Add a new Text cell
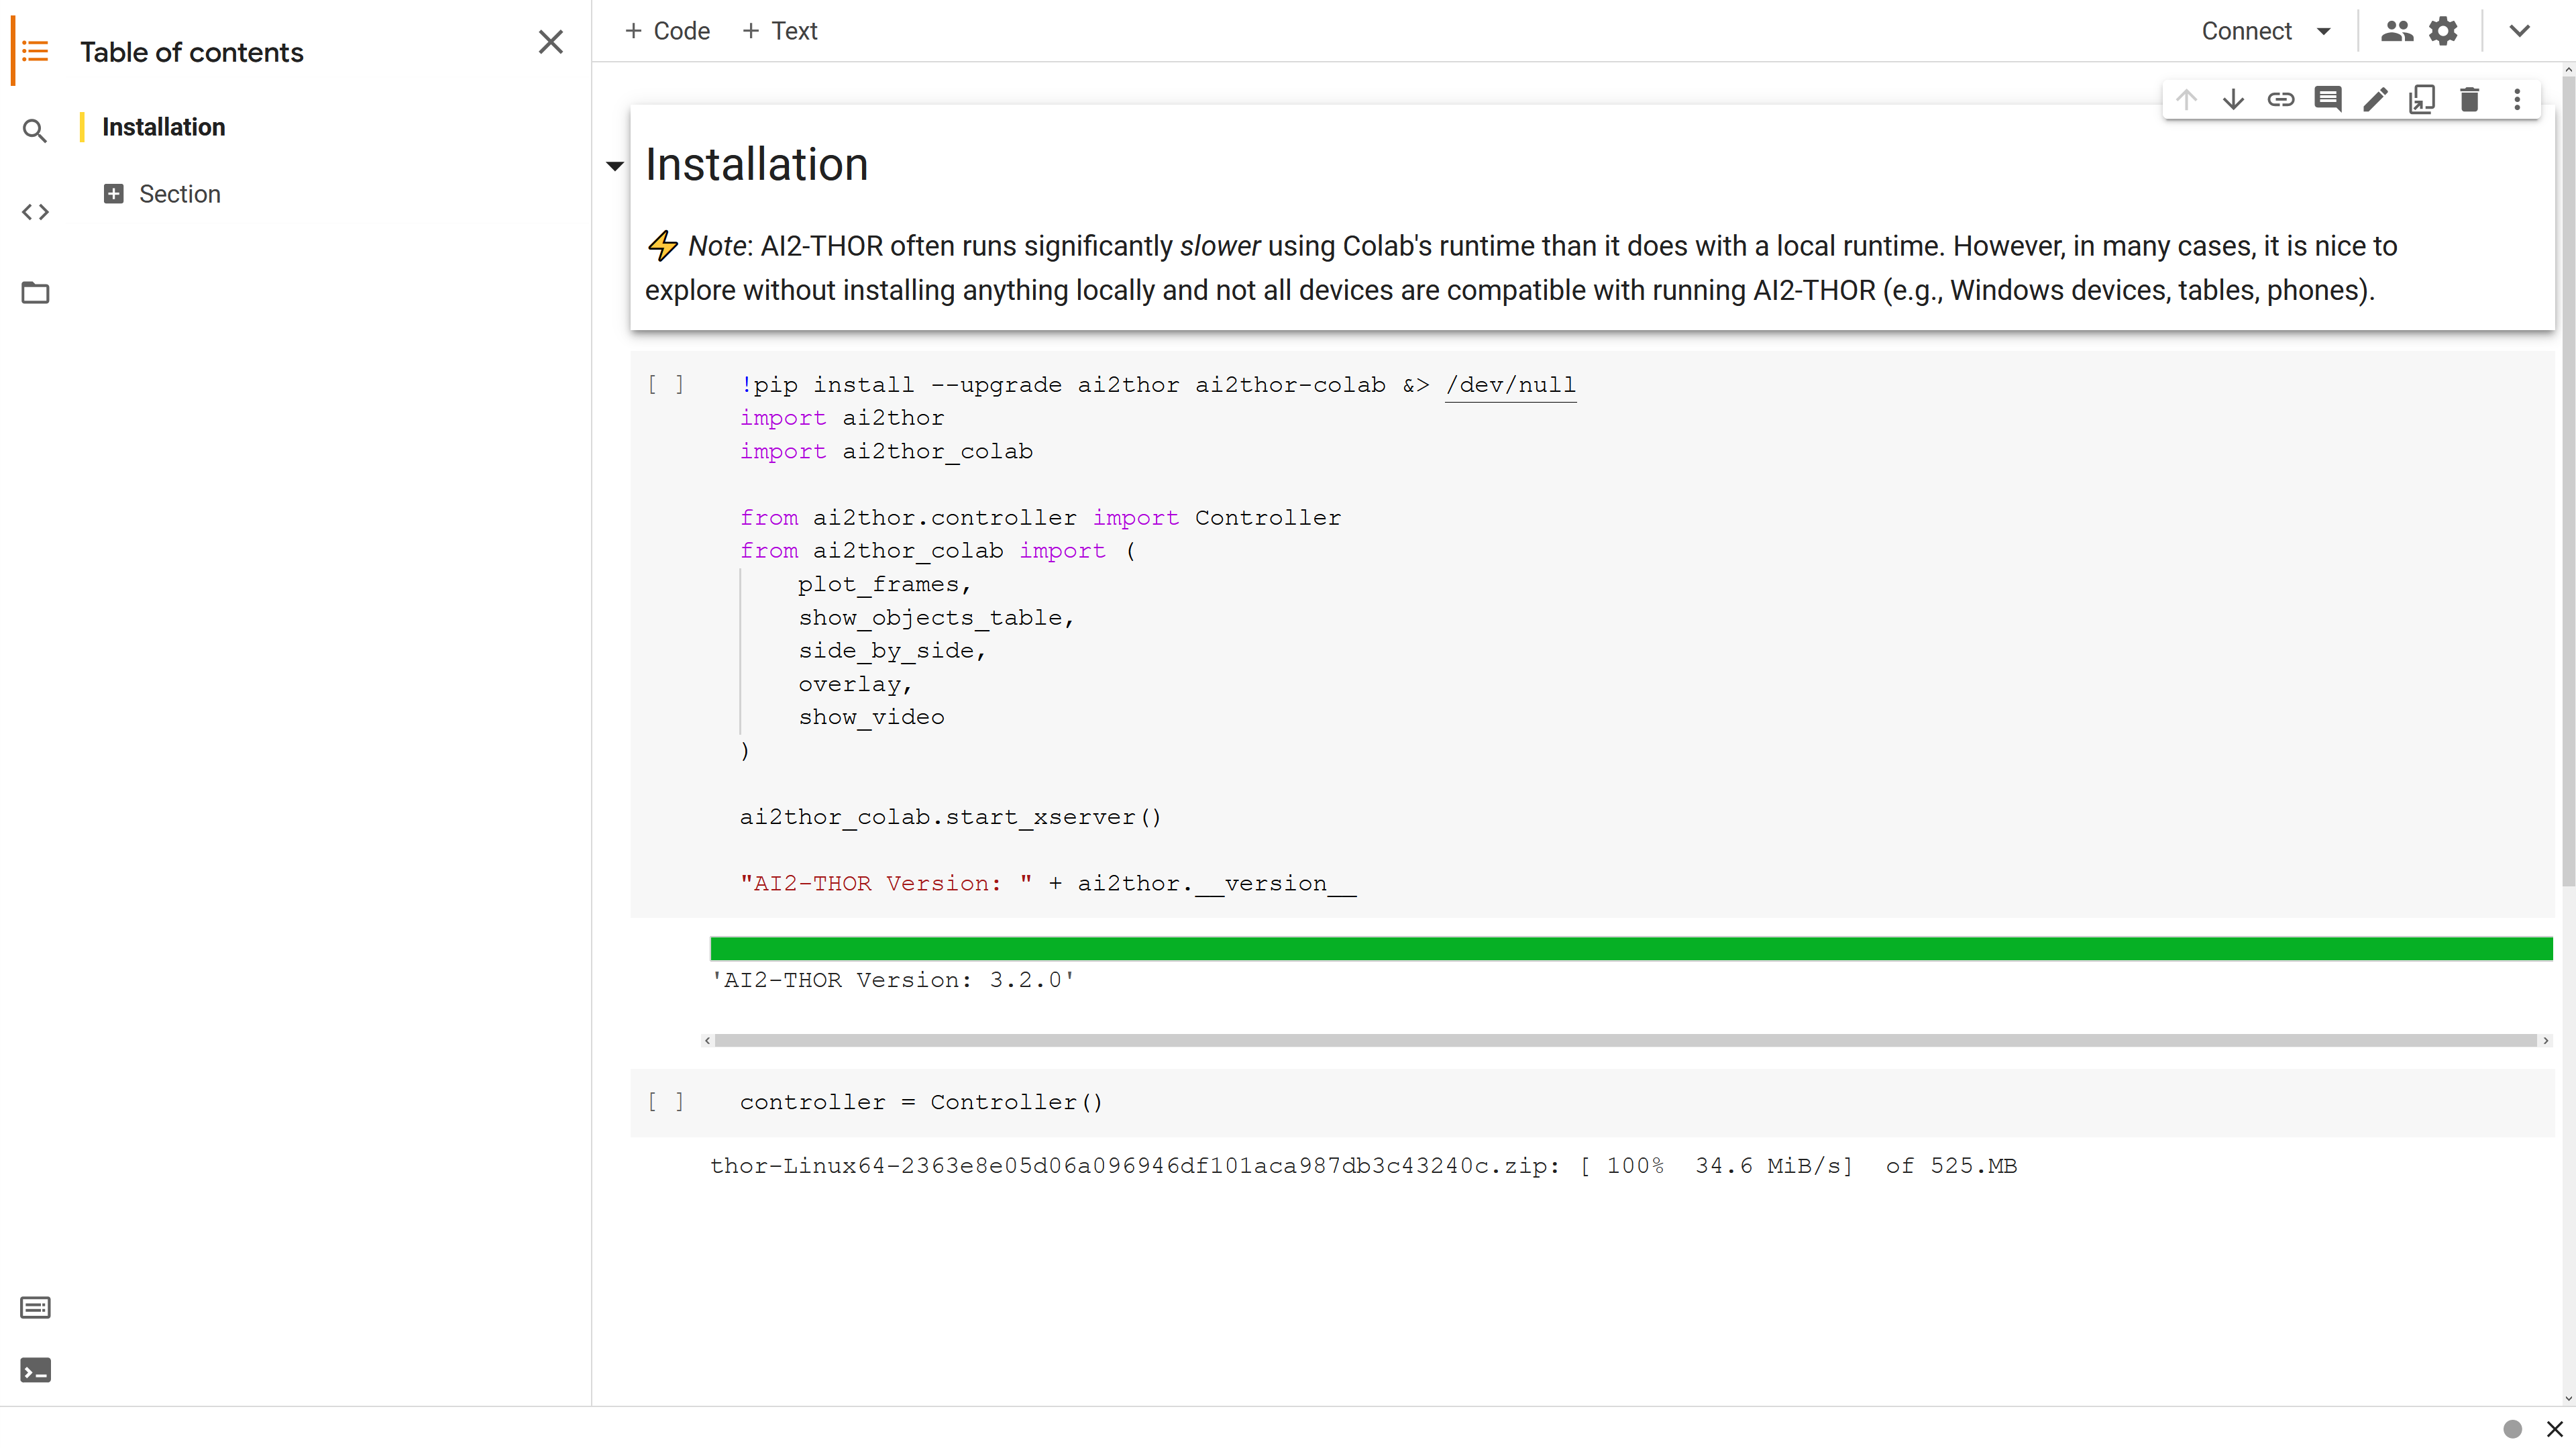 pyautogui.click(x=780, y=31)
